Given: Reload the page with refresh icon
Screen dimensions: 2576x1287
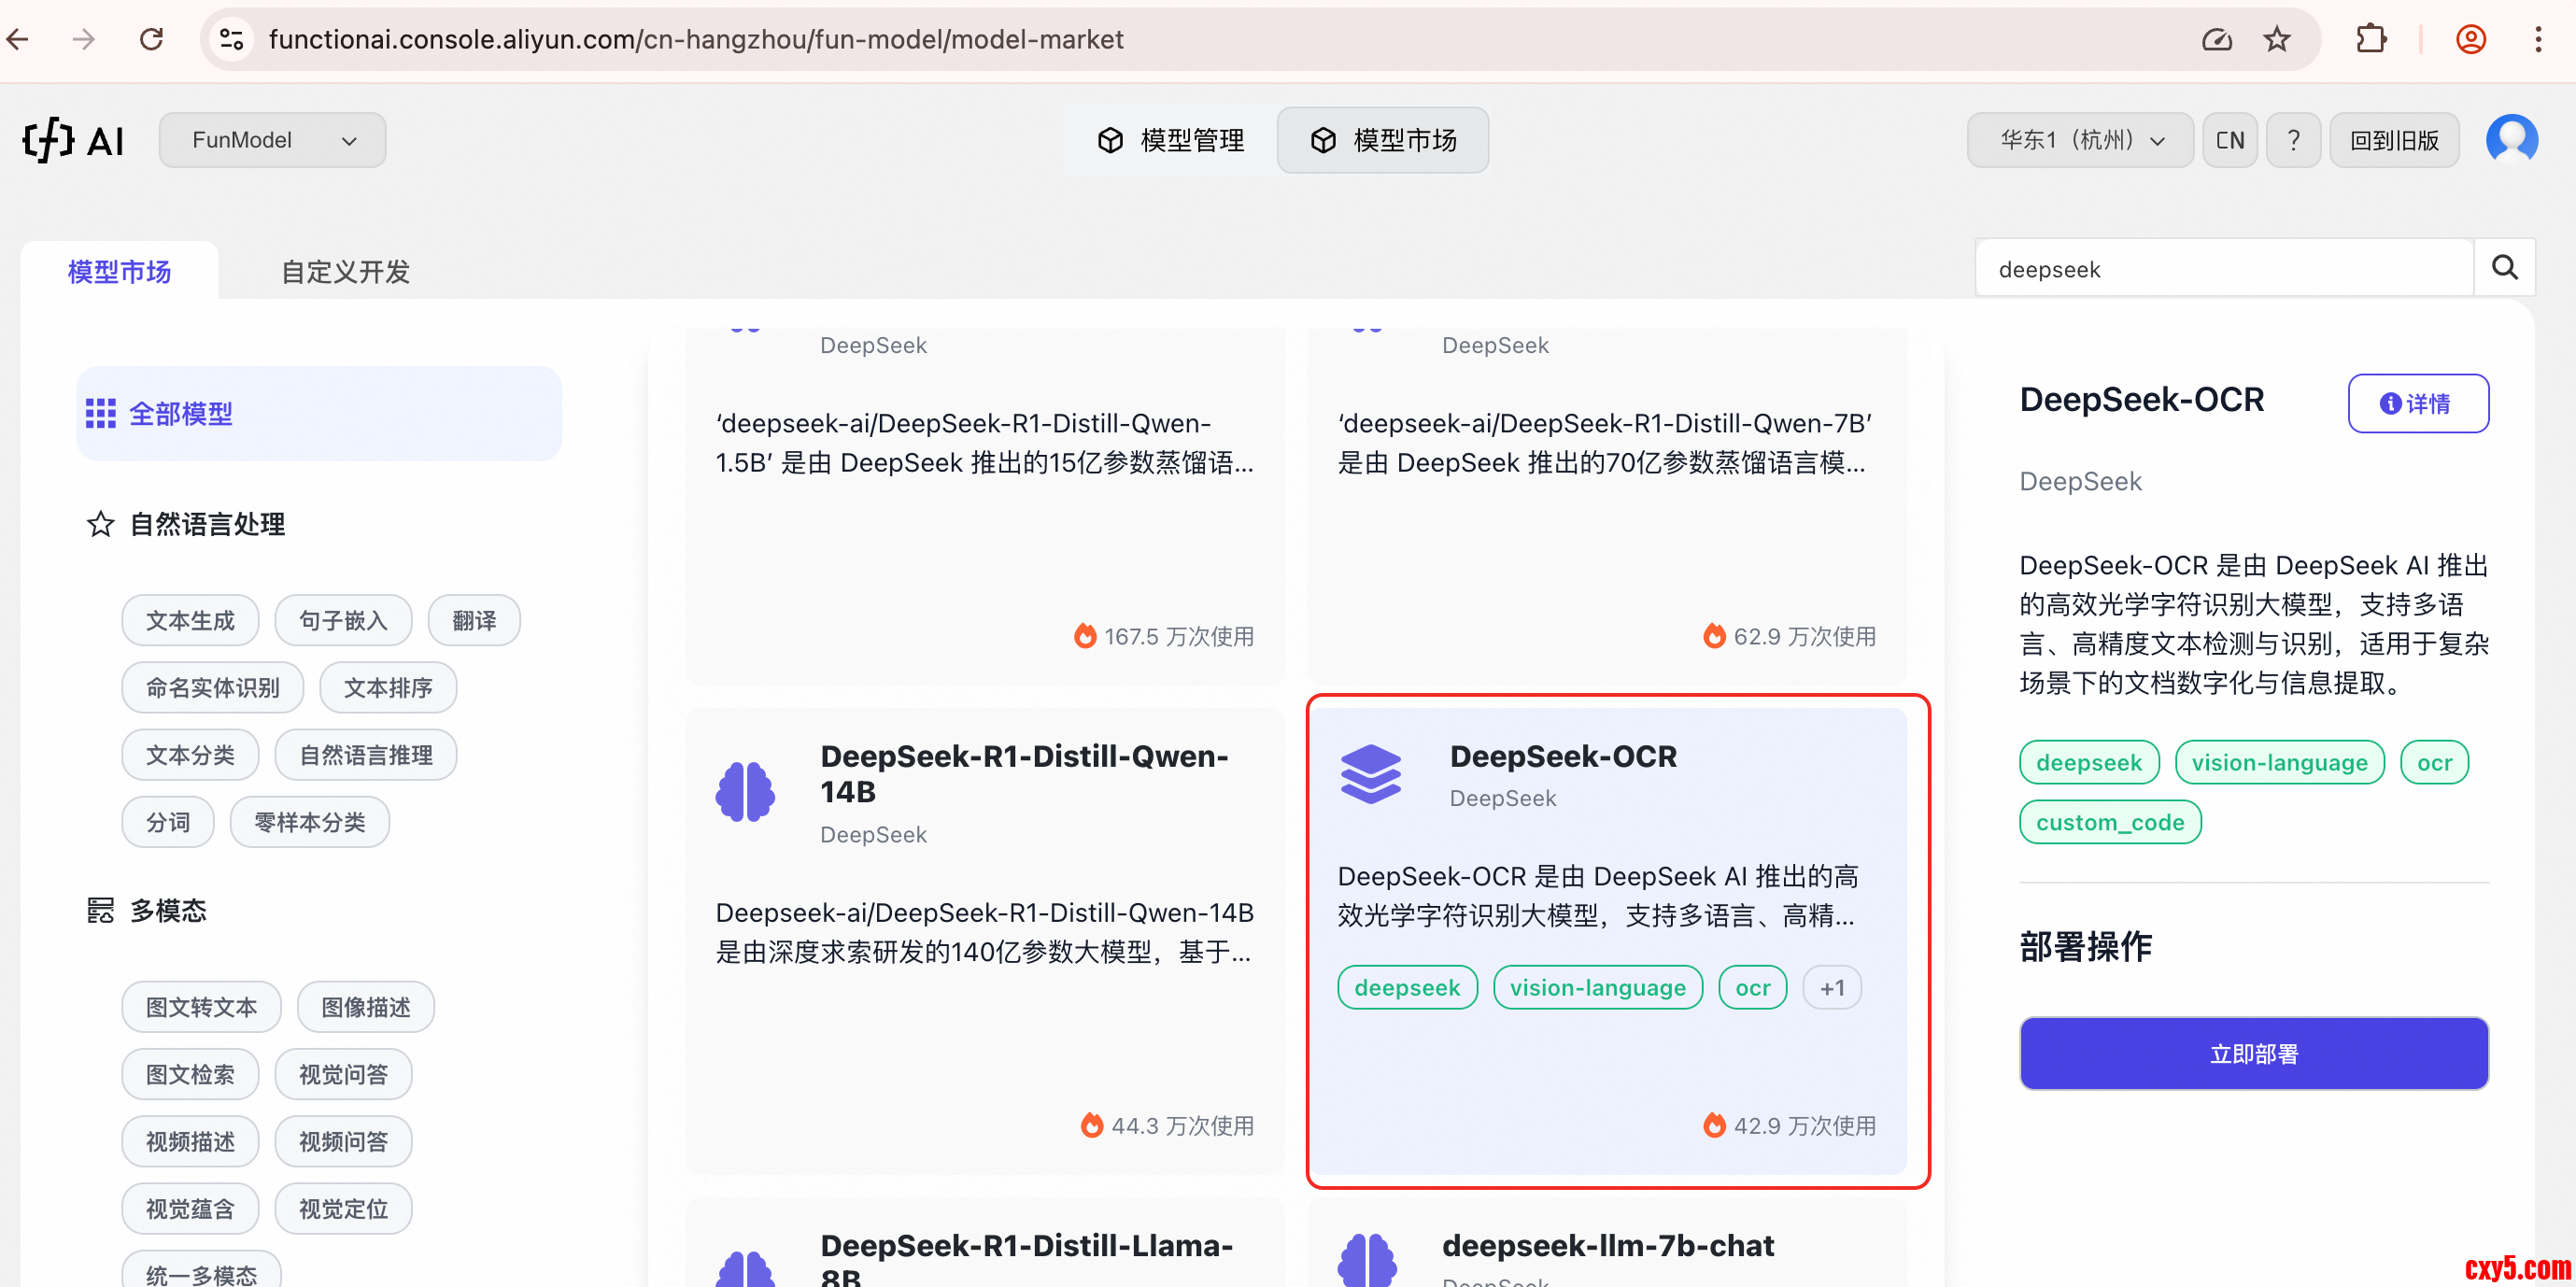Looking at the screenshot, I should [151, 40].
